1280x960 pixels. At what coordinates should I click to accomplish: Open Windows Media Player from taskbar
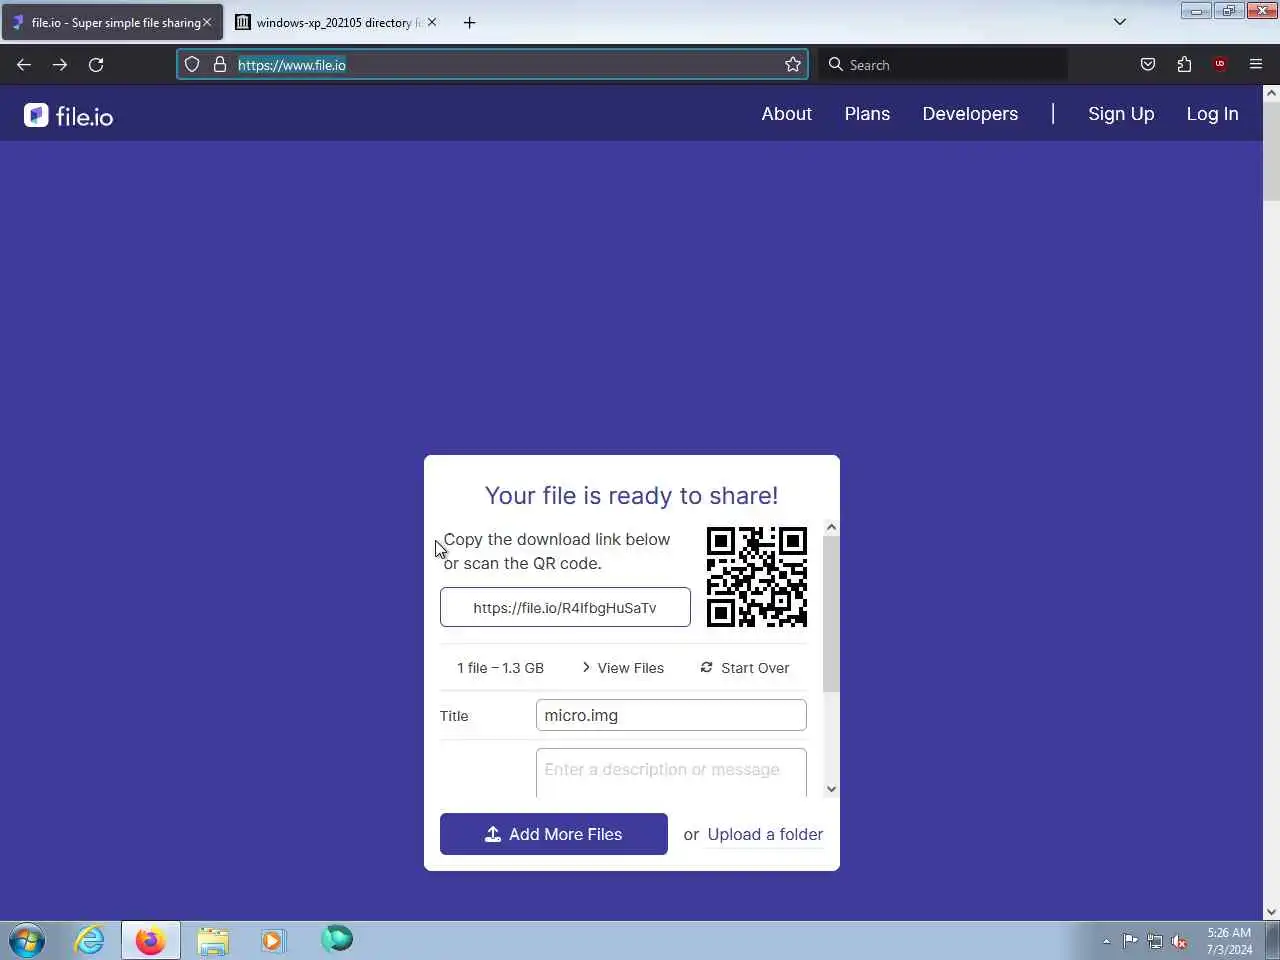point(273,940)
